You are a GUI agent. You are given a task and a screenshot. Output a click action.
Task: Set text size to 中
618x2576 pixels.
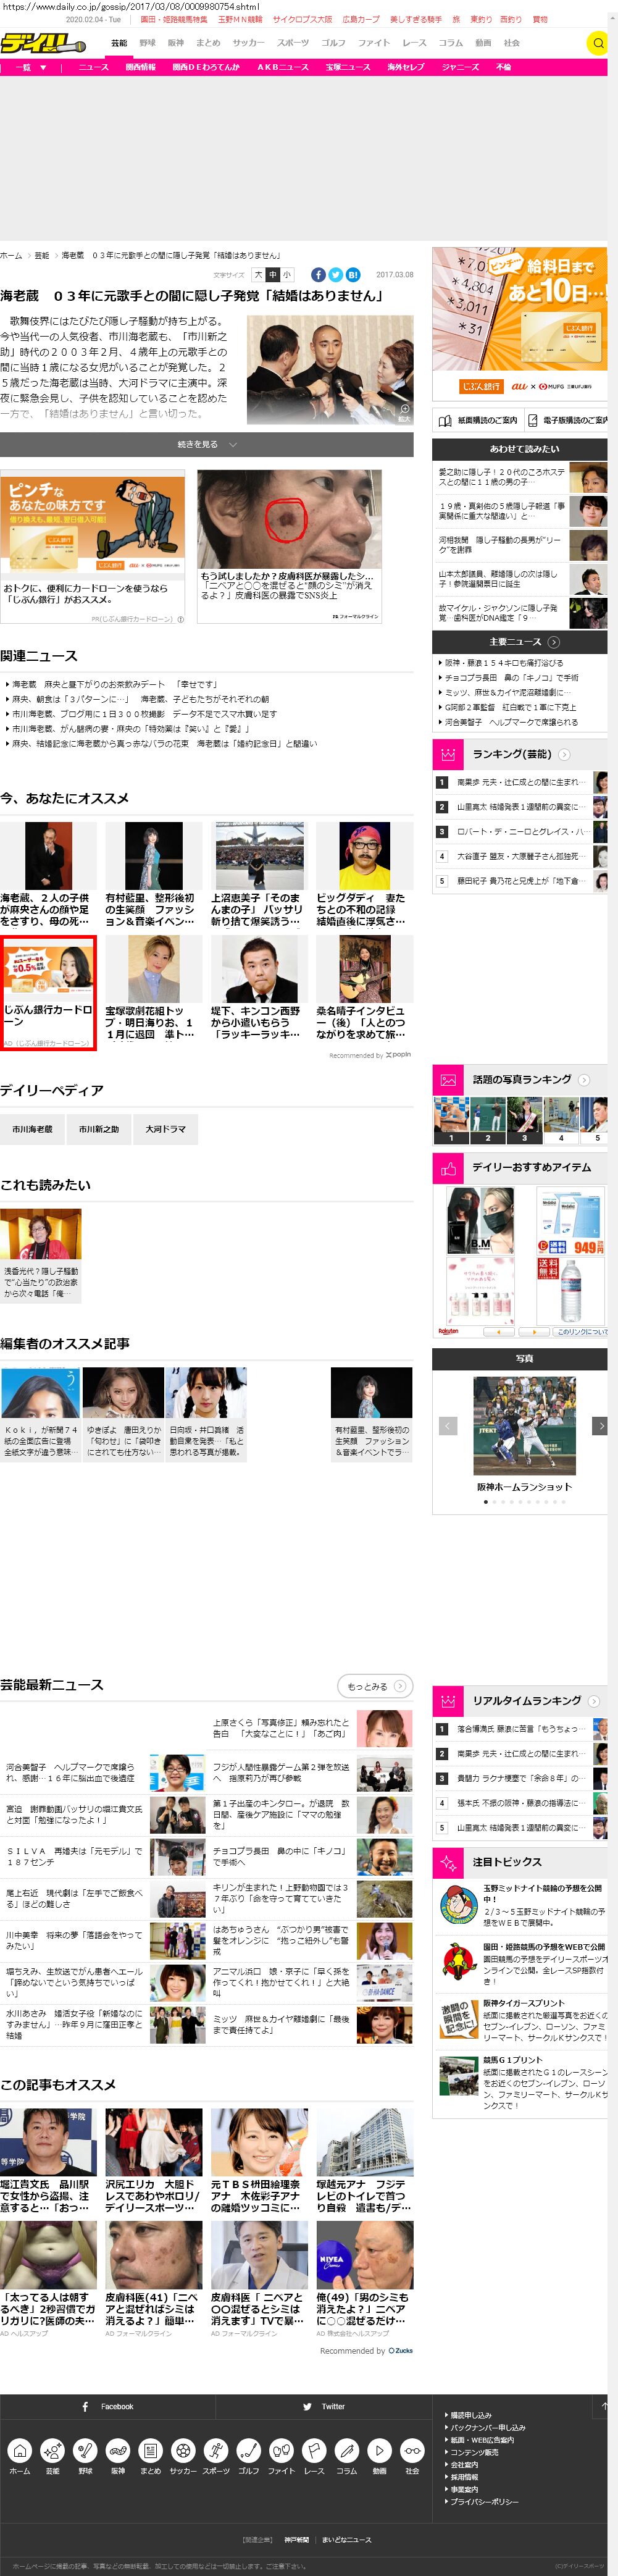(272, 275)
